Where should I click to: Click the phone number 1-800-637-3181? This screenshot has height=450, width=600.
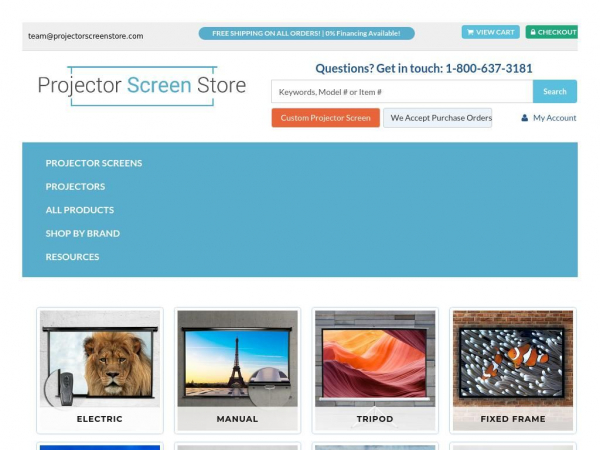[489, 68]
